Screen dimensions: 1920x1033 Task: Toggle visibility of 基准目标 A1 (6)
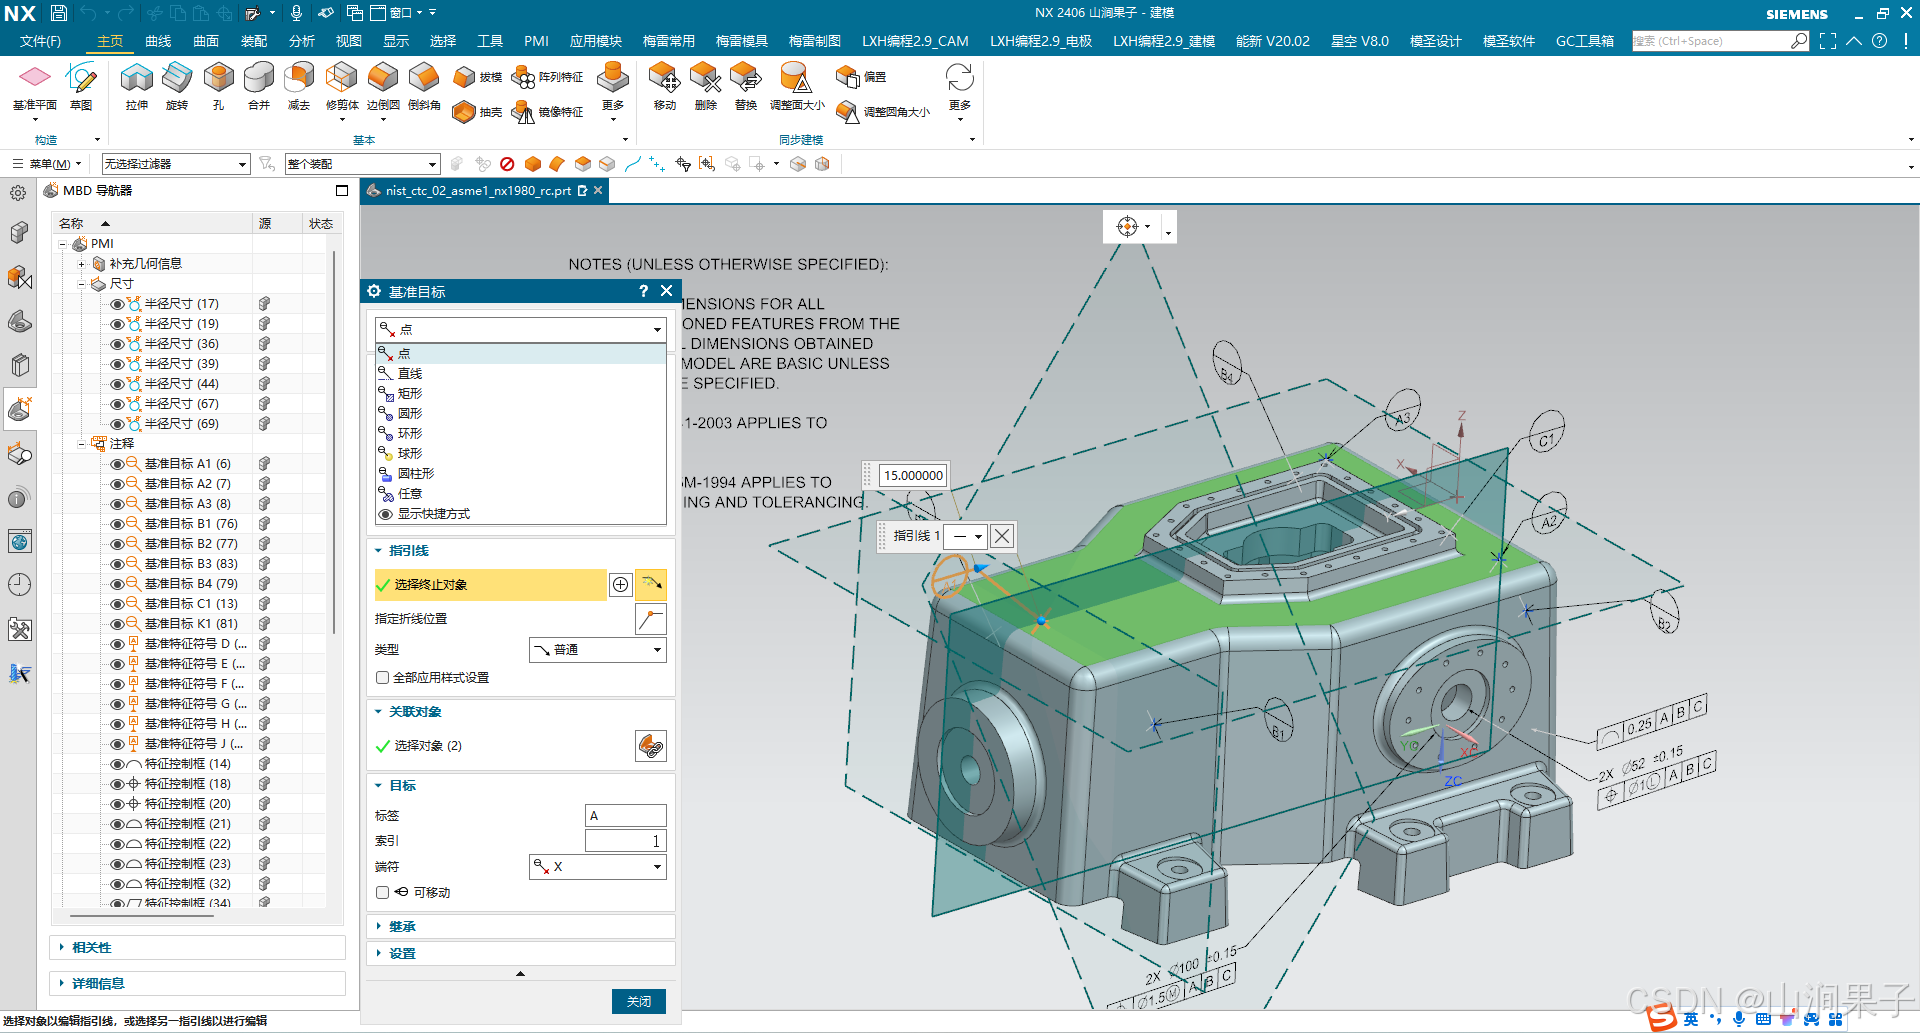[x=117, y=464]
